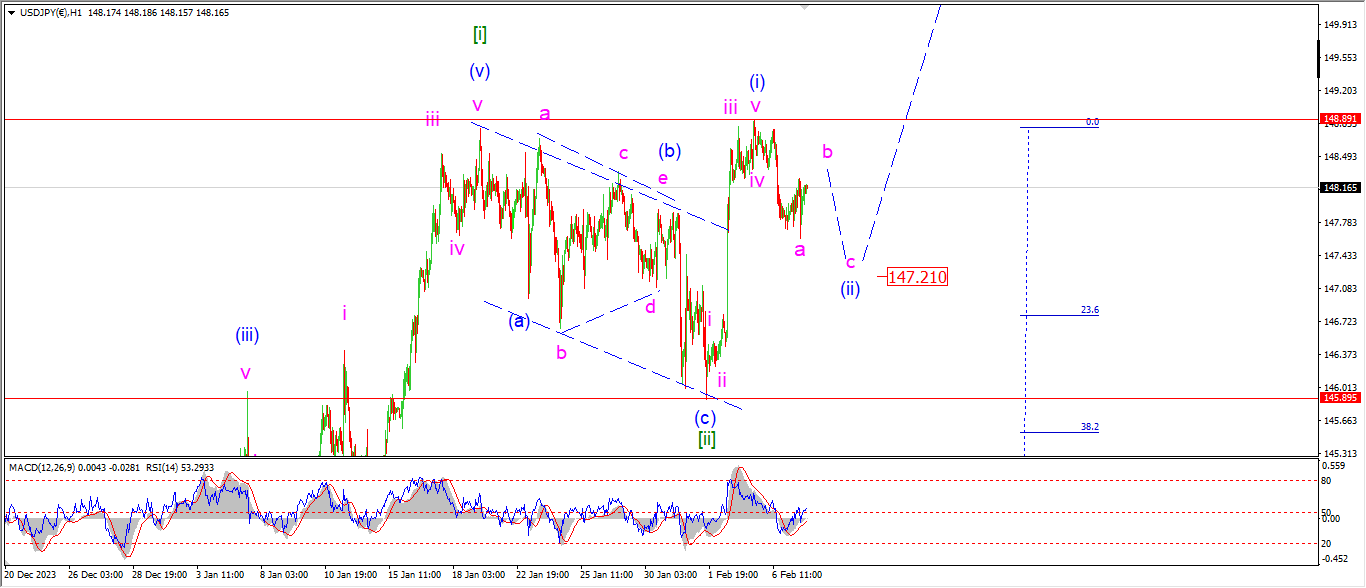Select the blue (iii) wave label

(x=247, y=336)
